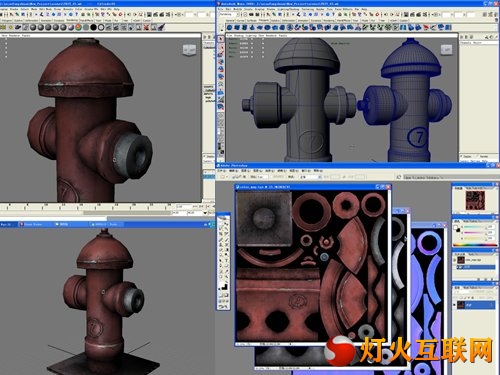Select the highlighted blue layer in Layers panel
The height and width of the screenshot is (375, 500).
click(x=476, y=305)
